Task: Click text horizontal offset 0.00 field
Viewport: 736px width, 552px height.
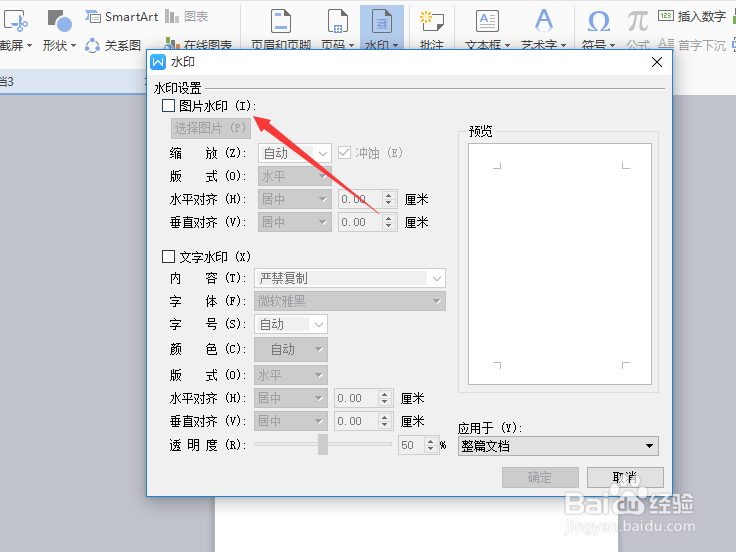Action: (364, 398)
